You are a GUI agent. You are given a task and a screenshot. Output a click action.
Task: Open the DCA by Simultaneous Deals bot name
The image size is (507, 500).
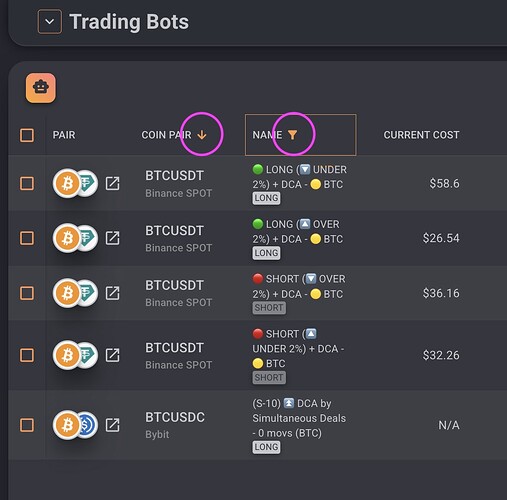[299, 418]
